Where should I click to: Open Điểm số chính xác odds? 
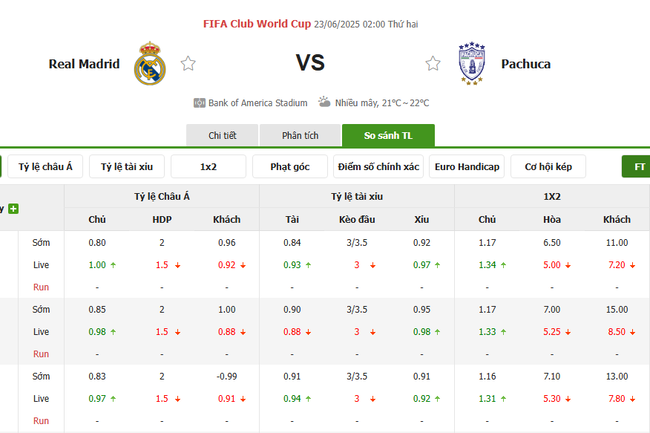tap(379, 167)
